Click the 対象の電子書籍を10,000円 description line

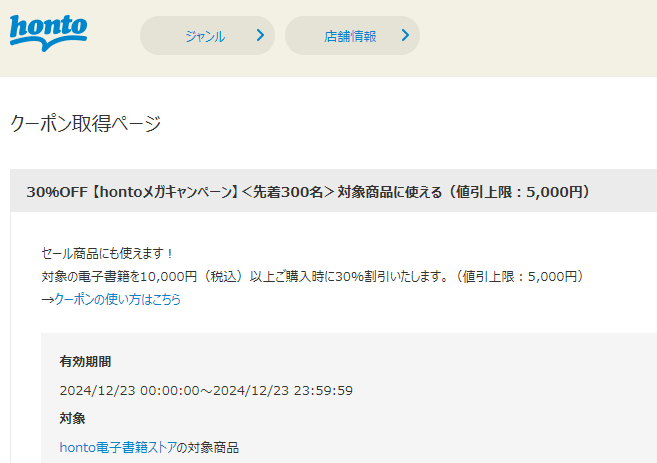[313, 277]
